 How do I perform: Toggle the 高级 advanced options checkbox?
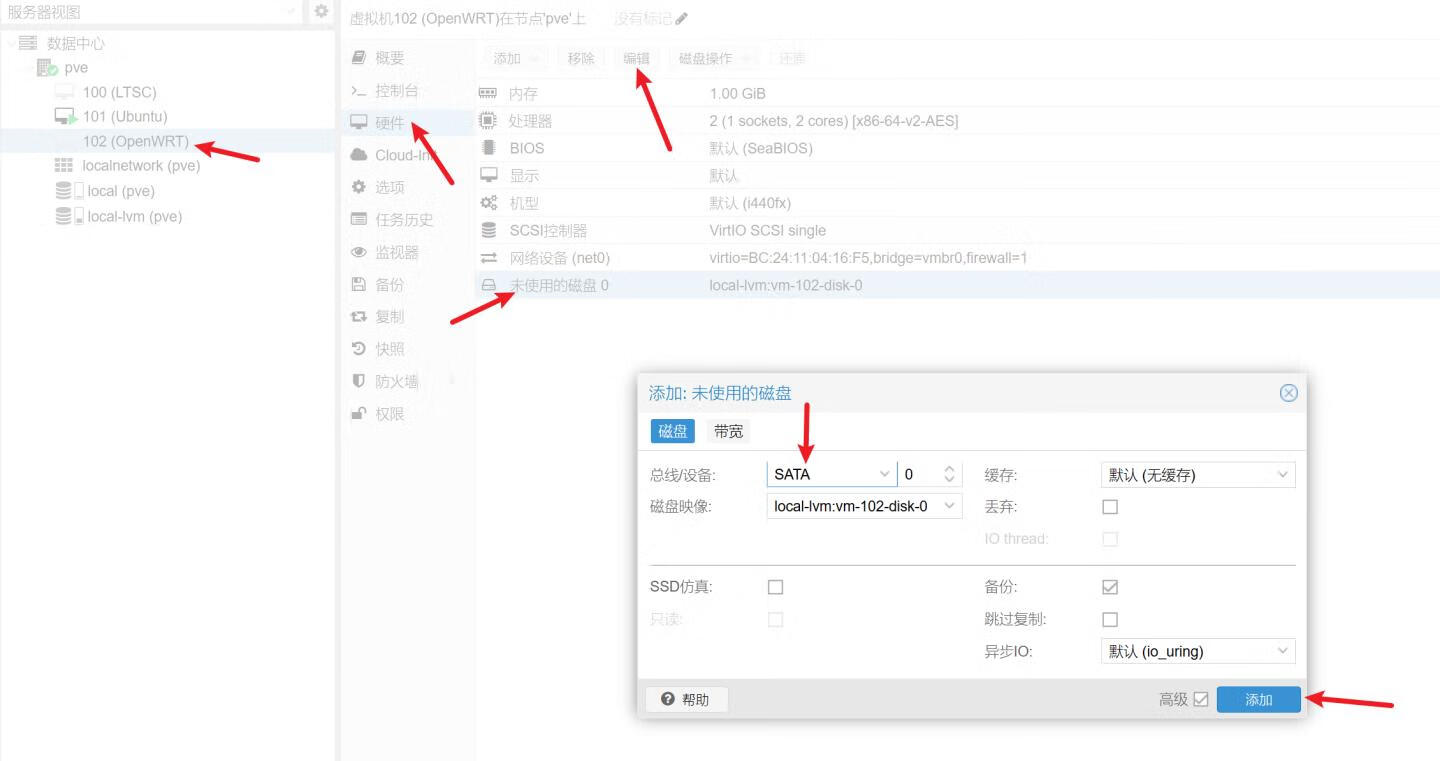pos(1201,700)
